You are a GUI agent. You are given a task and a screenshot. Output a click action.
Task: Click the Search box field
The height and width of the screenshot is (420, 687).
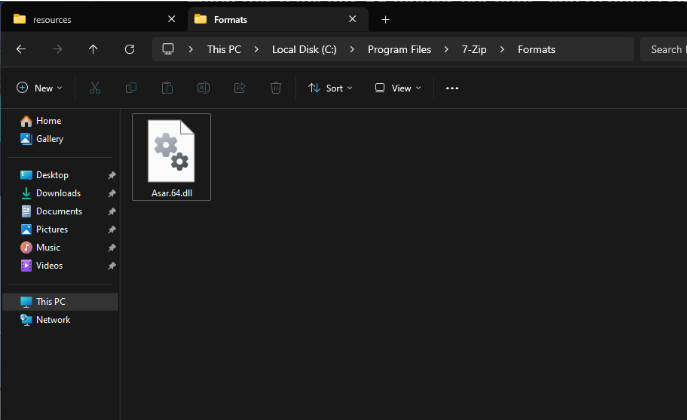[664, 49]
